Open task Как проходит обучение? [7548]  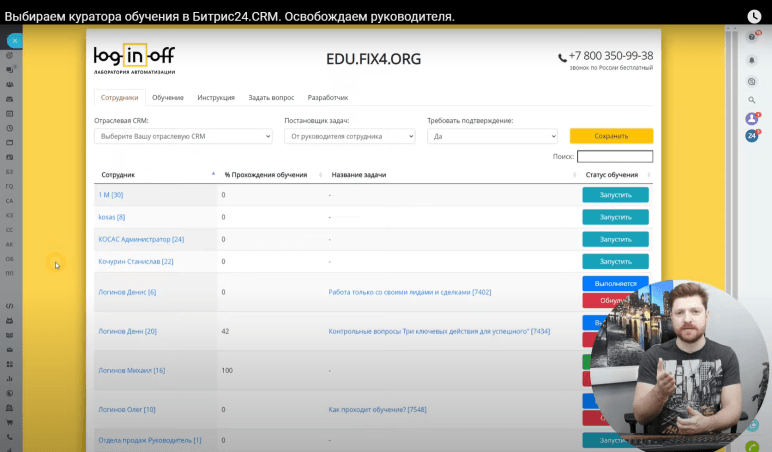point(377,409)
